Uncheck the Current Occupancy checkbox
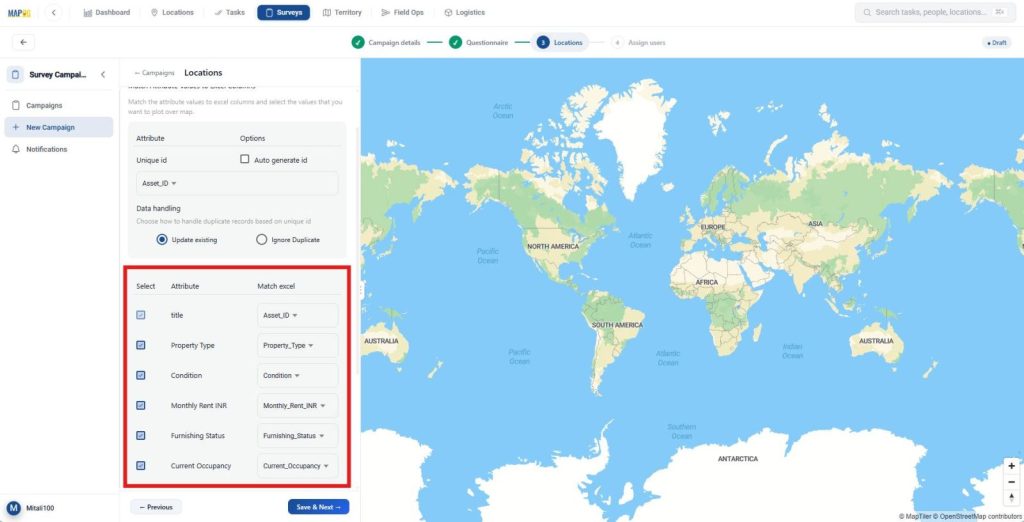This screenshot has width=1024, height=522. [140, 465]
